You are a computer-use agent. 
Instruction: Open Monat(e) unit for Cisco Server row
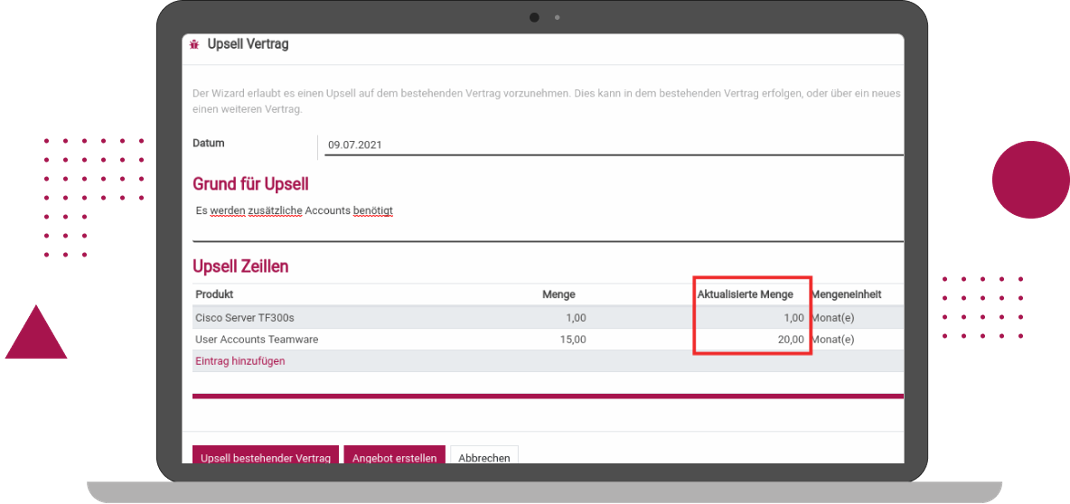coord(833,318)
